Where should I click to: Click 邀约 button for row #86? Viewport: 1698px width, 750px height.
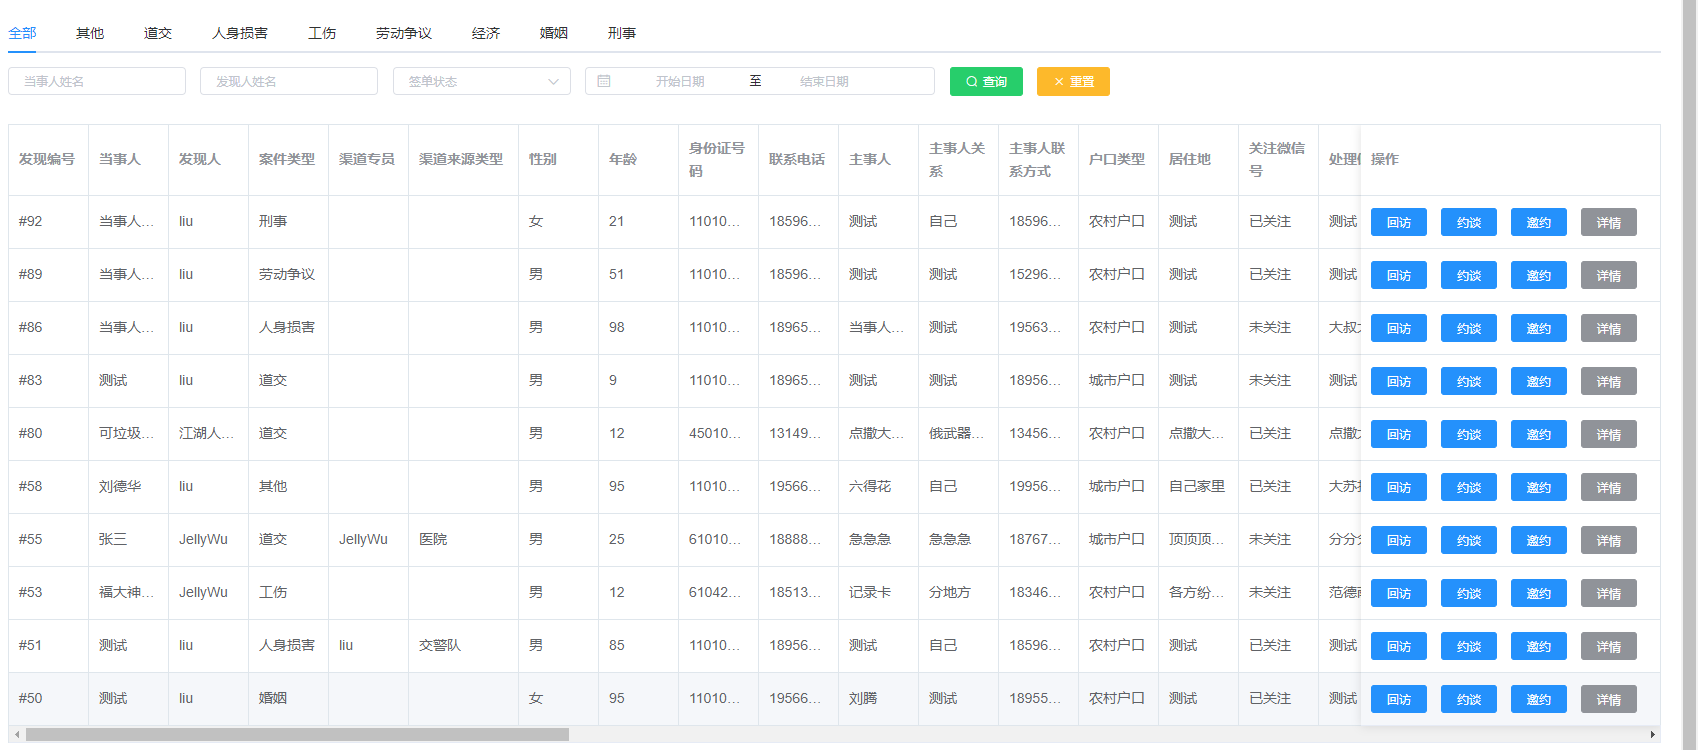[1539, 328]
